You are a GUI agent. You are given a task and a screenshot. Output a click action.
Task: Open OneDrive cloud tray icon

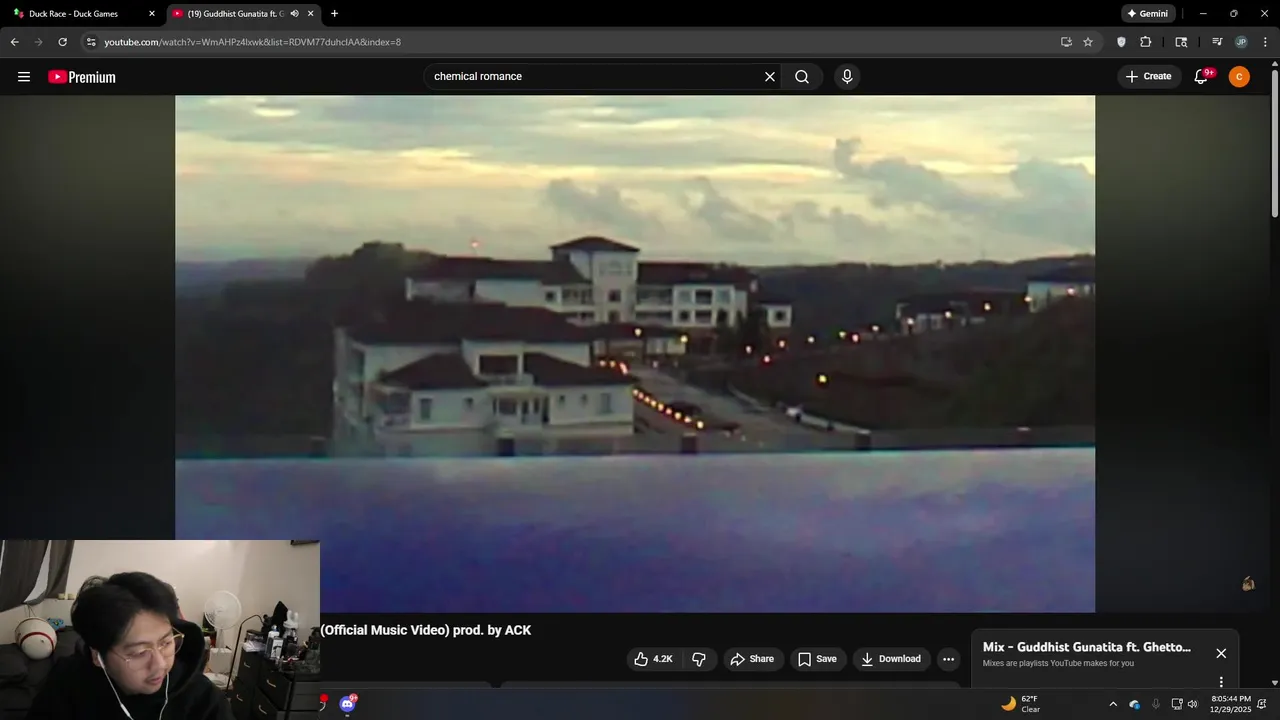(1134, 704)
